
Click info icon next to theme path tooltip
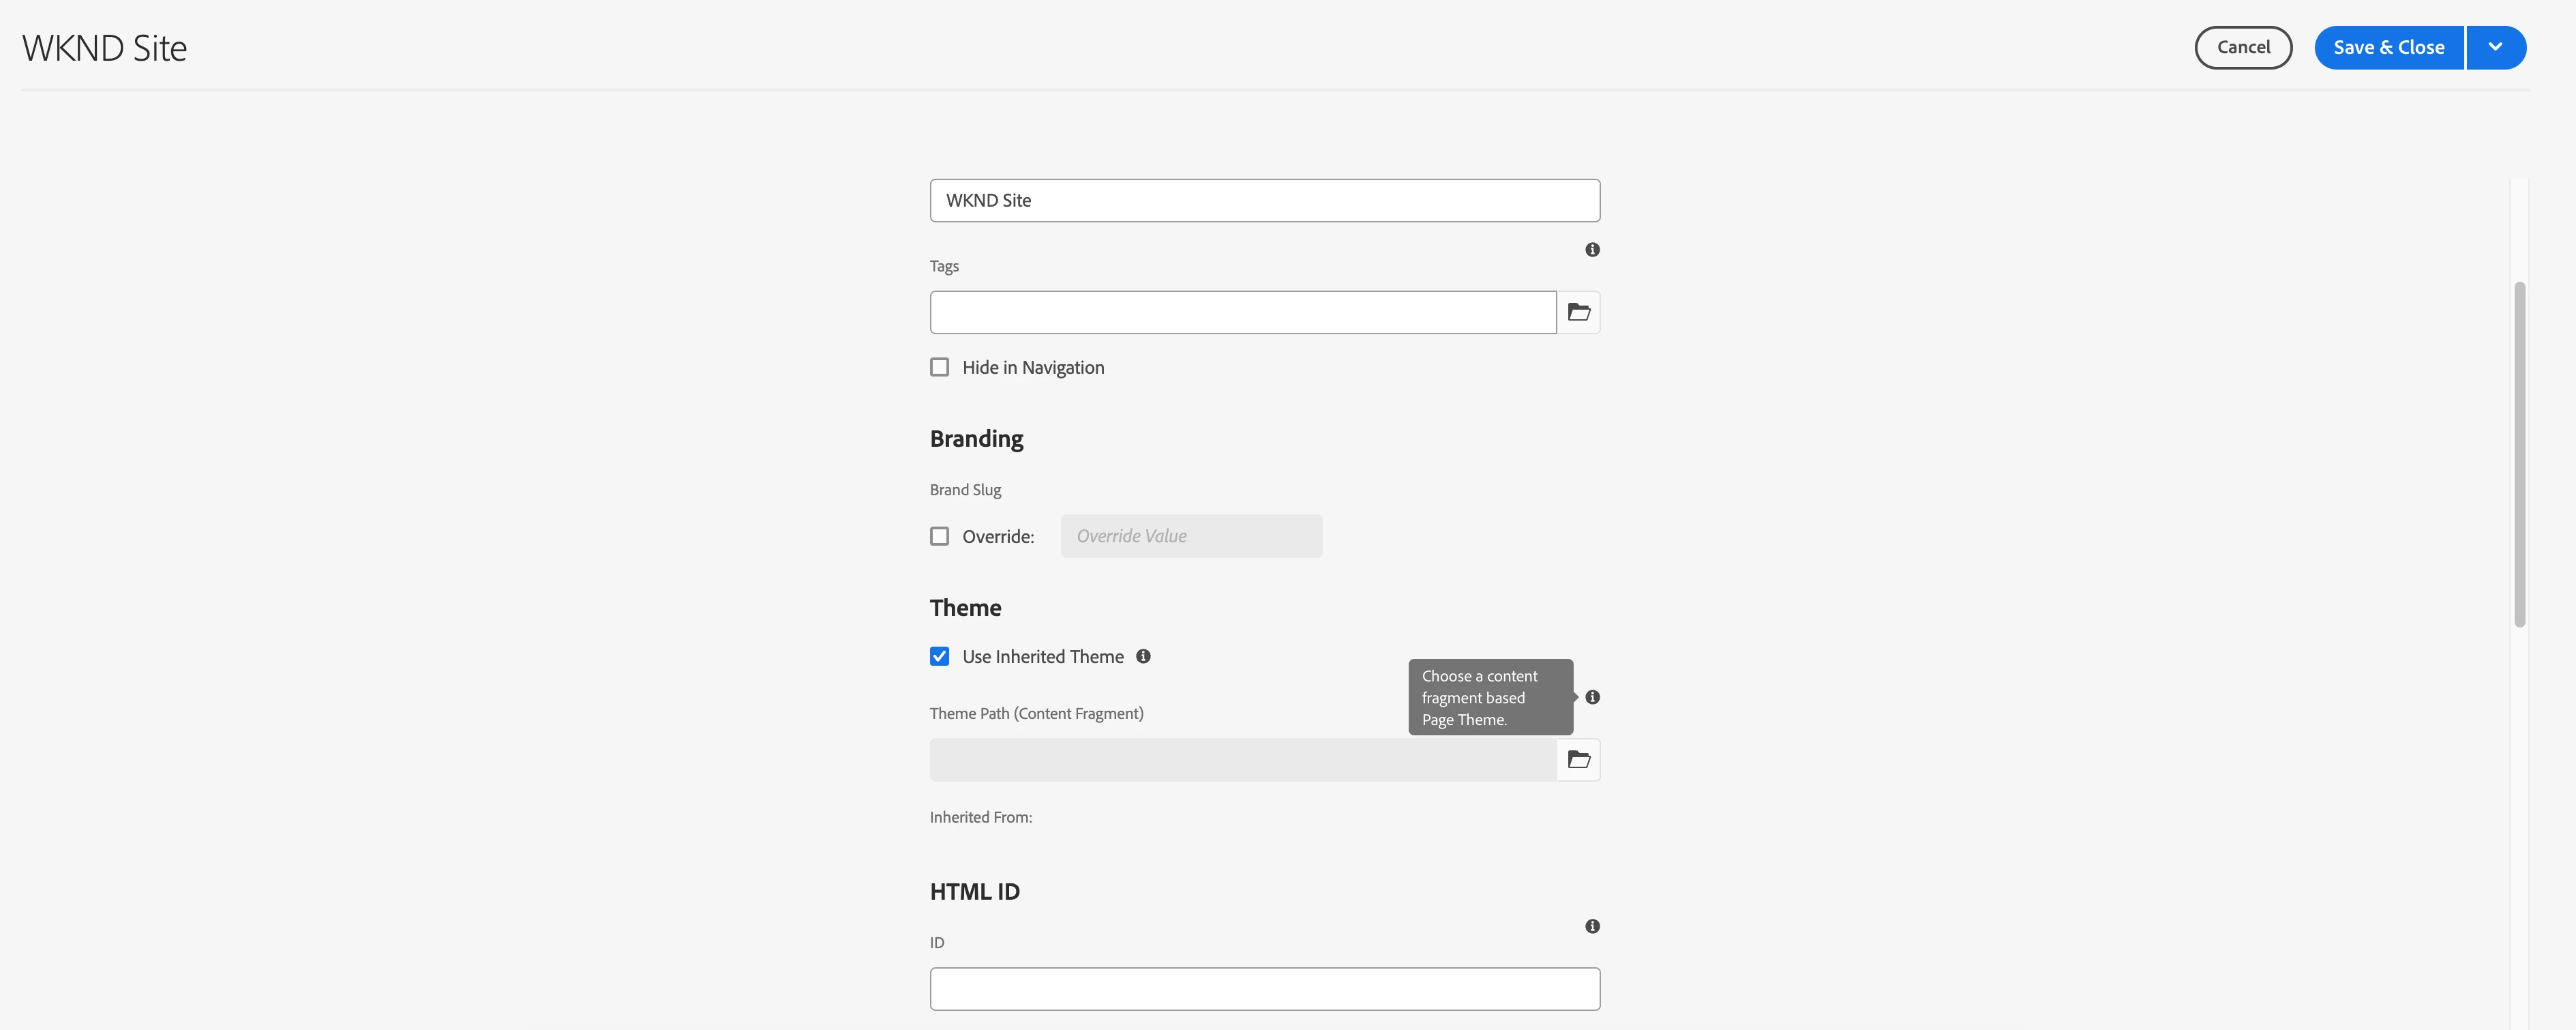tap(1592, 697)
